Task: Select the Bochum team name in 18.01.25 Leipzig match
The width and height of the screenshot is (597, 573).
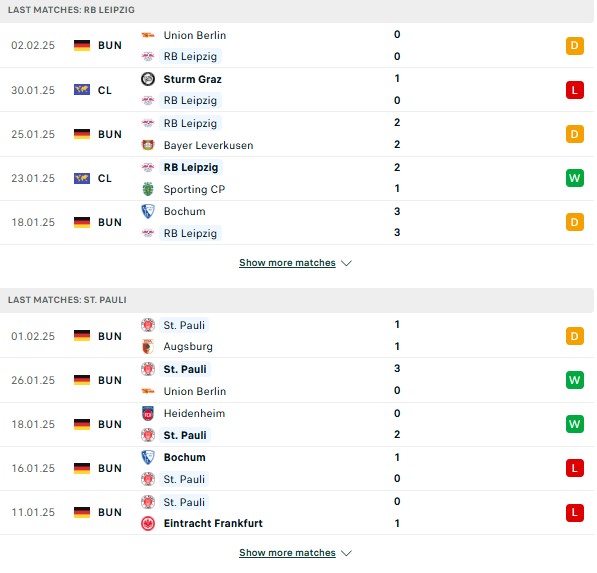Action: (x=185, y=211)
